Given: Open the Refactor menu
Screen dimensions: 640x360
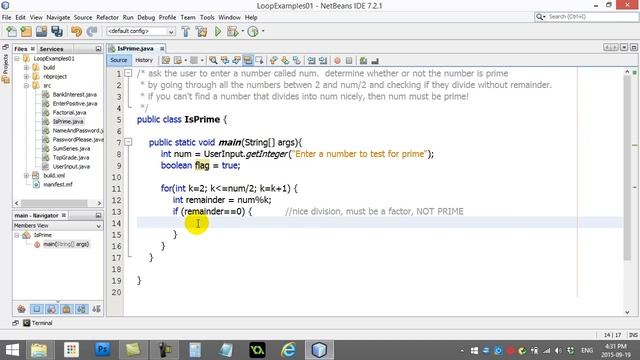Looking at the screenshot, I should coord(107,17).
